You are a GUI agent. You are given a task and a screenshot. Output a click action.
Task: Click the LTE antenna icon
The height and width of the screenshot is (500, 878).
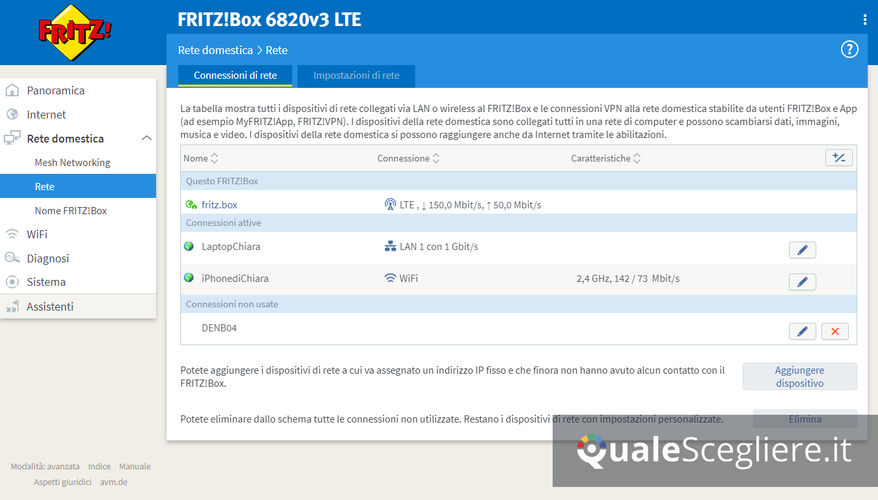pos(390,204)
